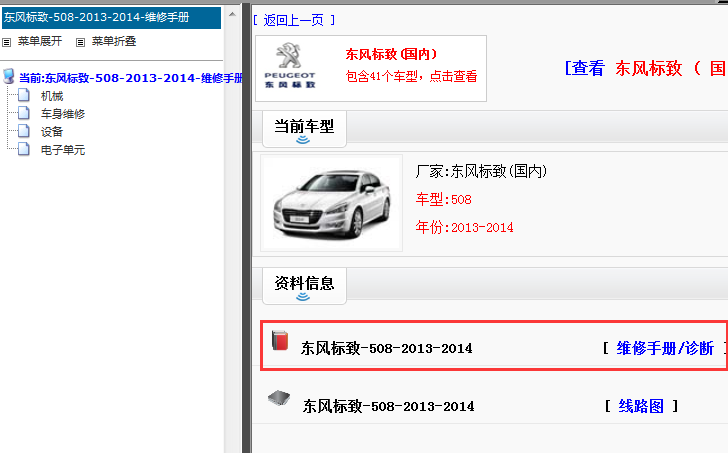This screenshot has width=728, height=453.
Task: Open the 车身维修 tree item
Action: 63,114
